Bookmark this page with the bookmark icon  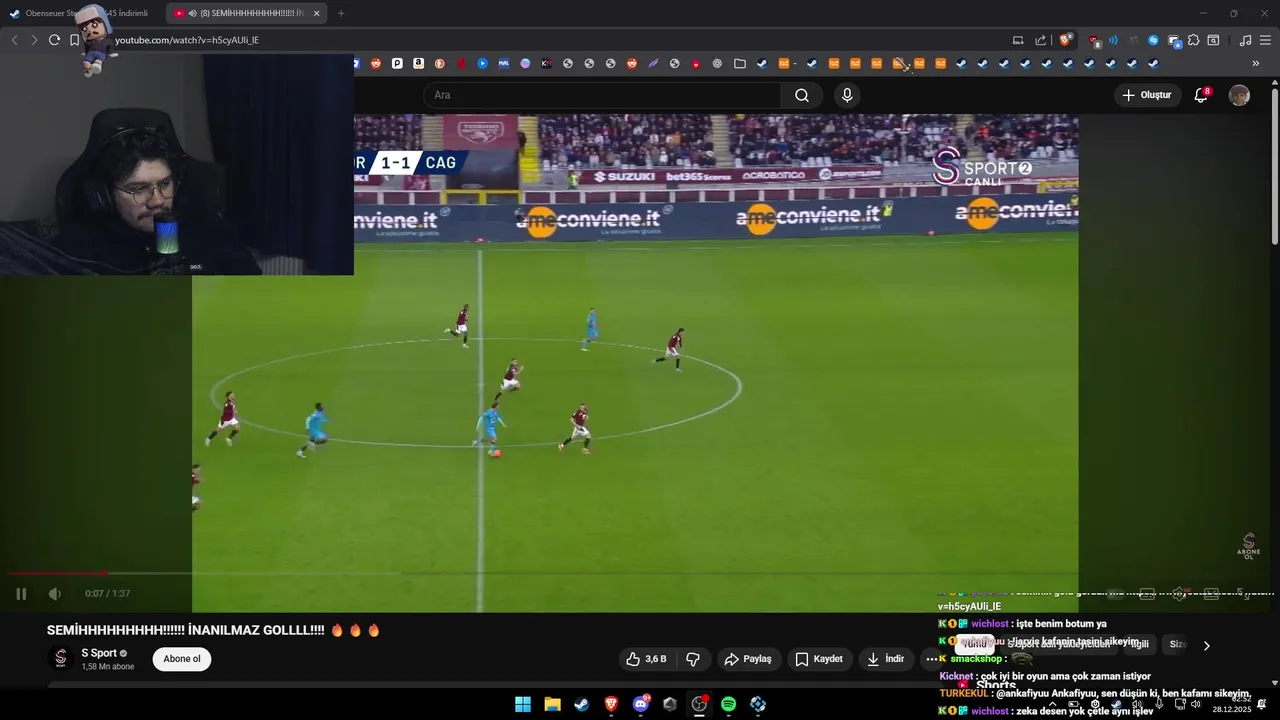tap(74, 40)
